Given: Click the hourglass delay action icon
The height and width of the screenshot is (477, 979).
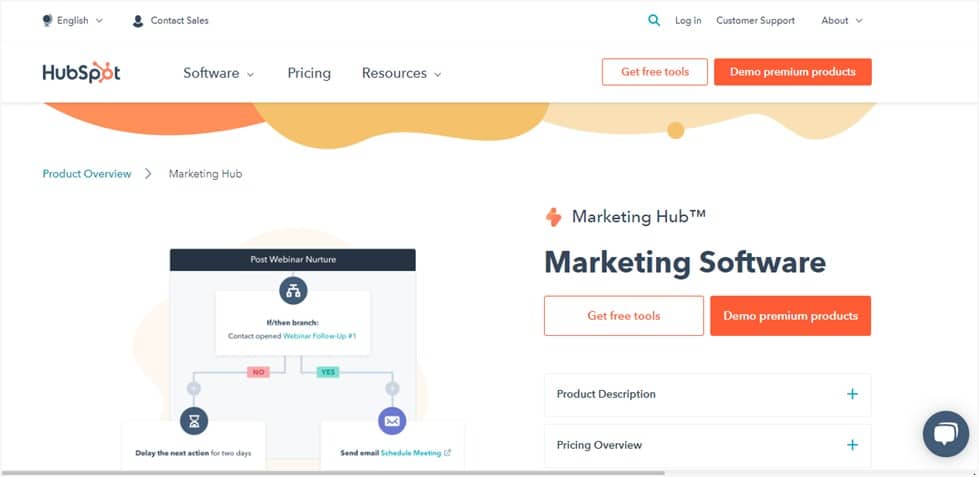Looking at the screenshot, I should point(193,421).
